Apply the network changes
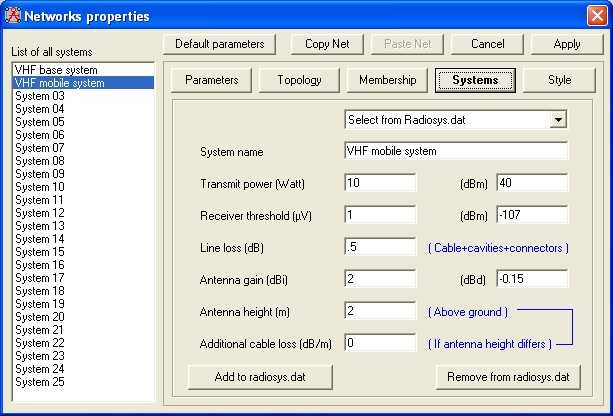This screenshot has width=613, height=416. pos(567,44)
